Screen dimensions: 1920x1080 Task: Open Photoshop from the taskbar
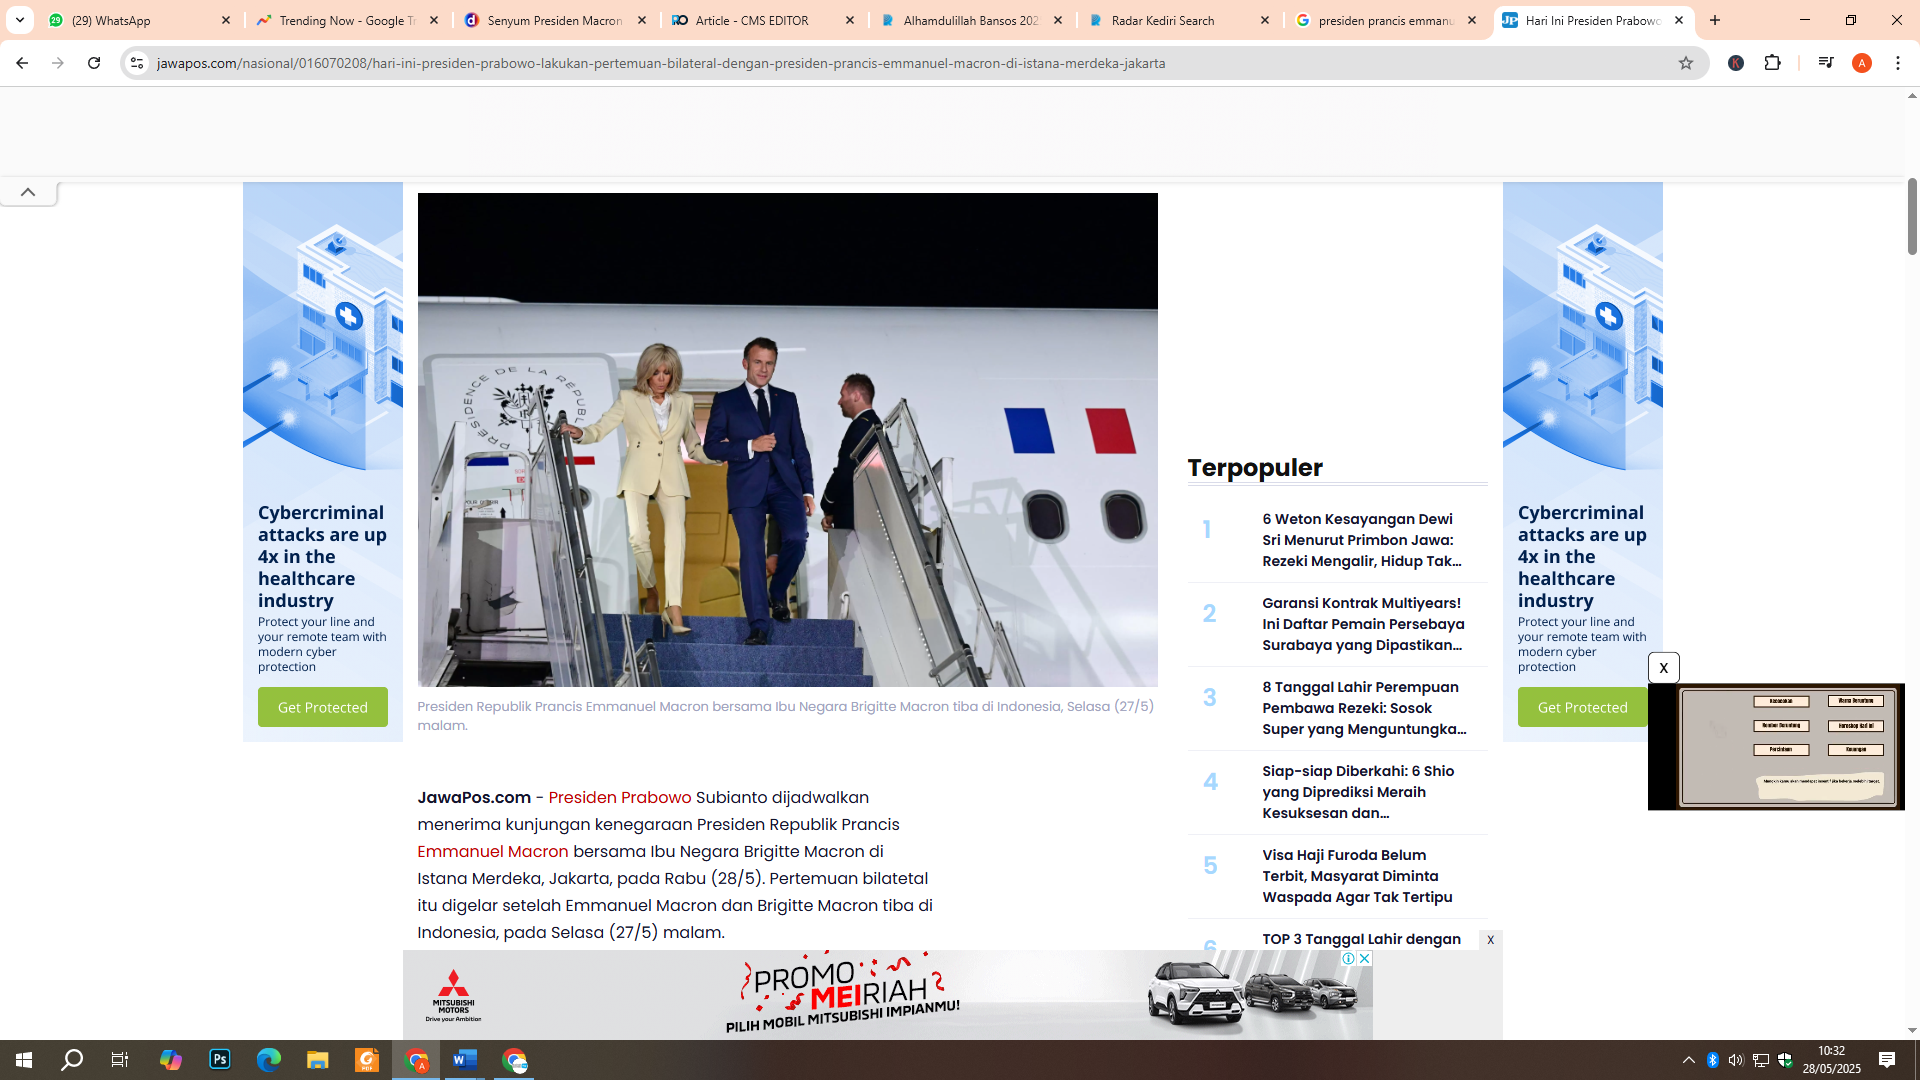click(x=219, y=1060)
